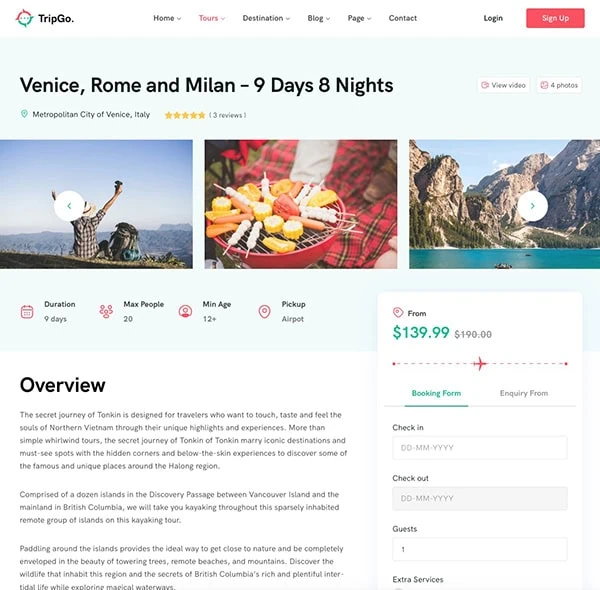
Task: Click the five-star rating
Action: (x=185, y=115)
